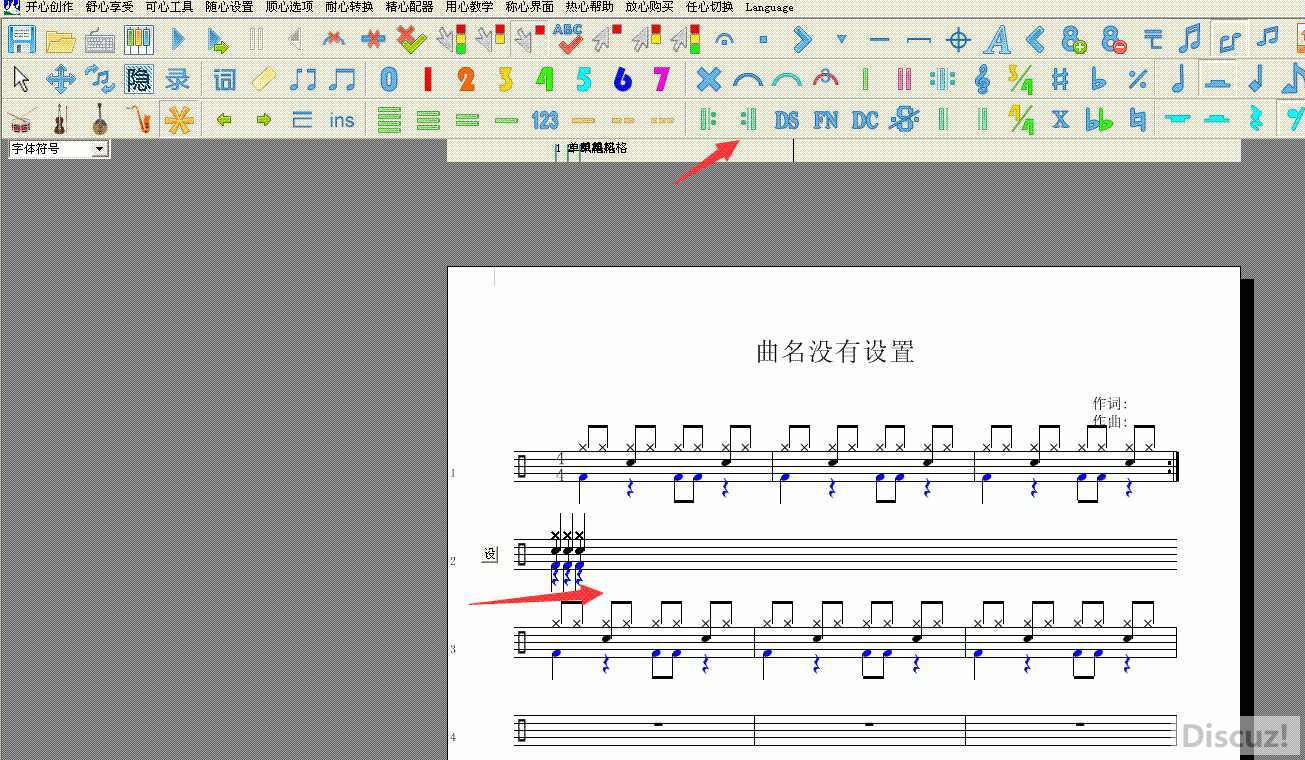This screenshot has height=760, width=1305.
Task: Insert the repeat start barline icon
Action: [x=708, y=120]
